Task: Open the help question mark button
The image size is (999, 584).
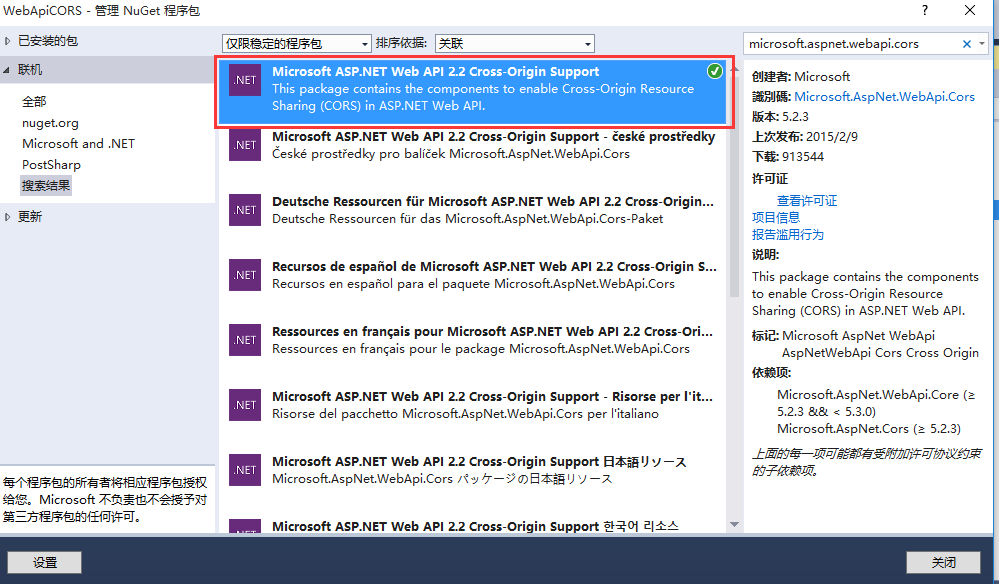Action: coord(924,10)
